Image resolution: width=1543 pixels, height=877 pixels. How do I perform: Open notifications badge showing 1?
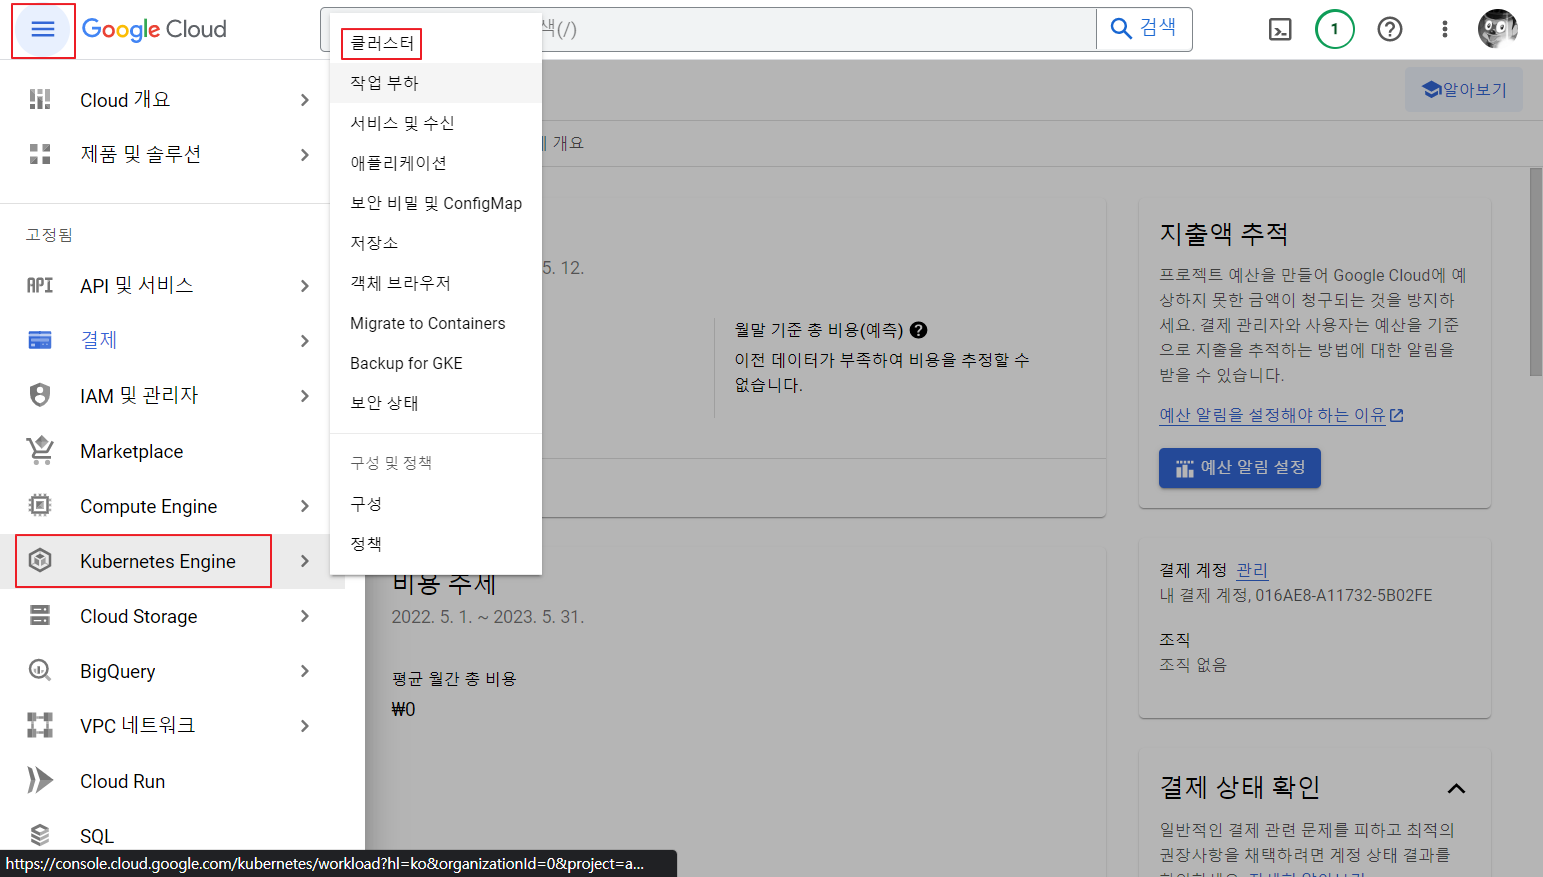(1335, 29)
